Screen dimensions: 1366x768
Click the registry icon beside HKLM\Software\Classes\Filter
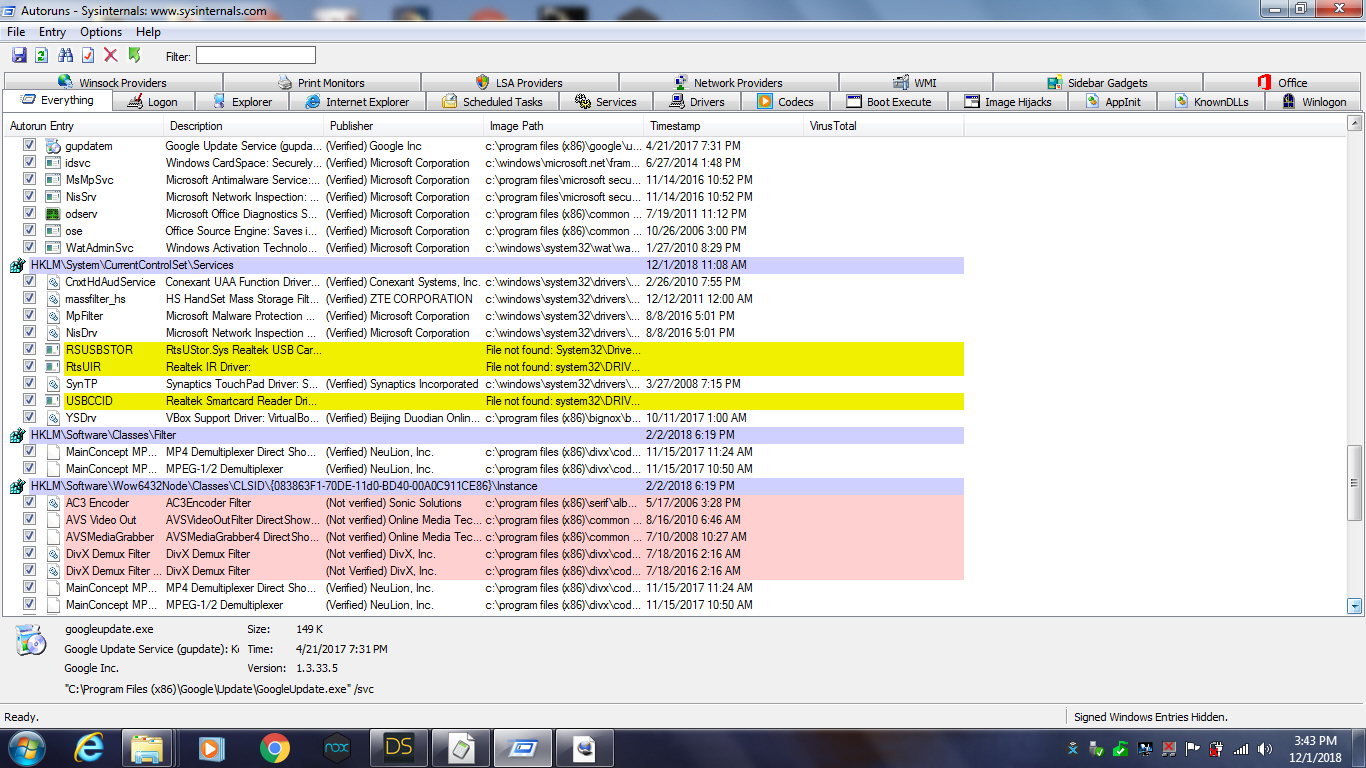click(x=18, y=435)
